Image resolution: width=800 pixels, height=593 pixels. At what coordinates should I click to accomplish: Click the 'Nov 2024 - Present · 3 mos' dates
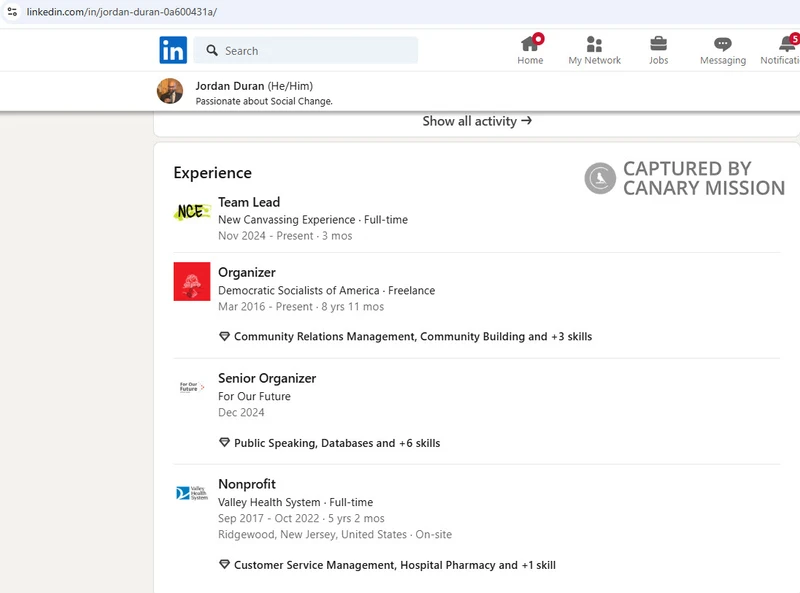coord(285,236)
